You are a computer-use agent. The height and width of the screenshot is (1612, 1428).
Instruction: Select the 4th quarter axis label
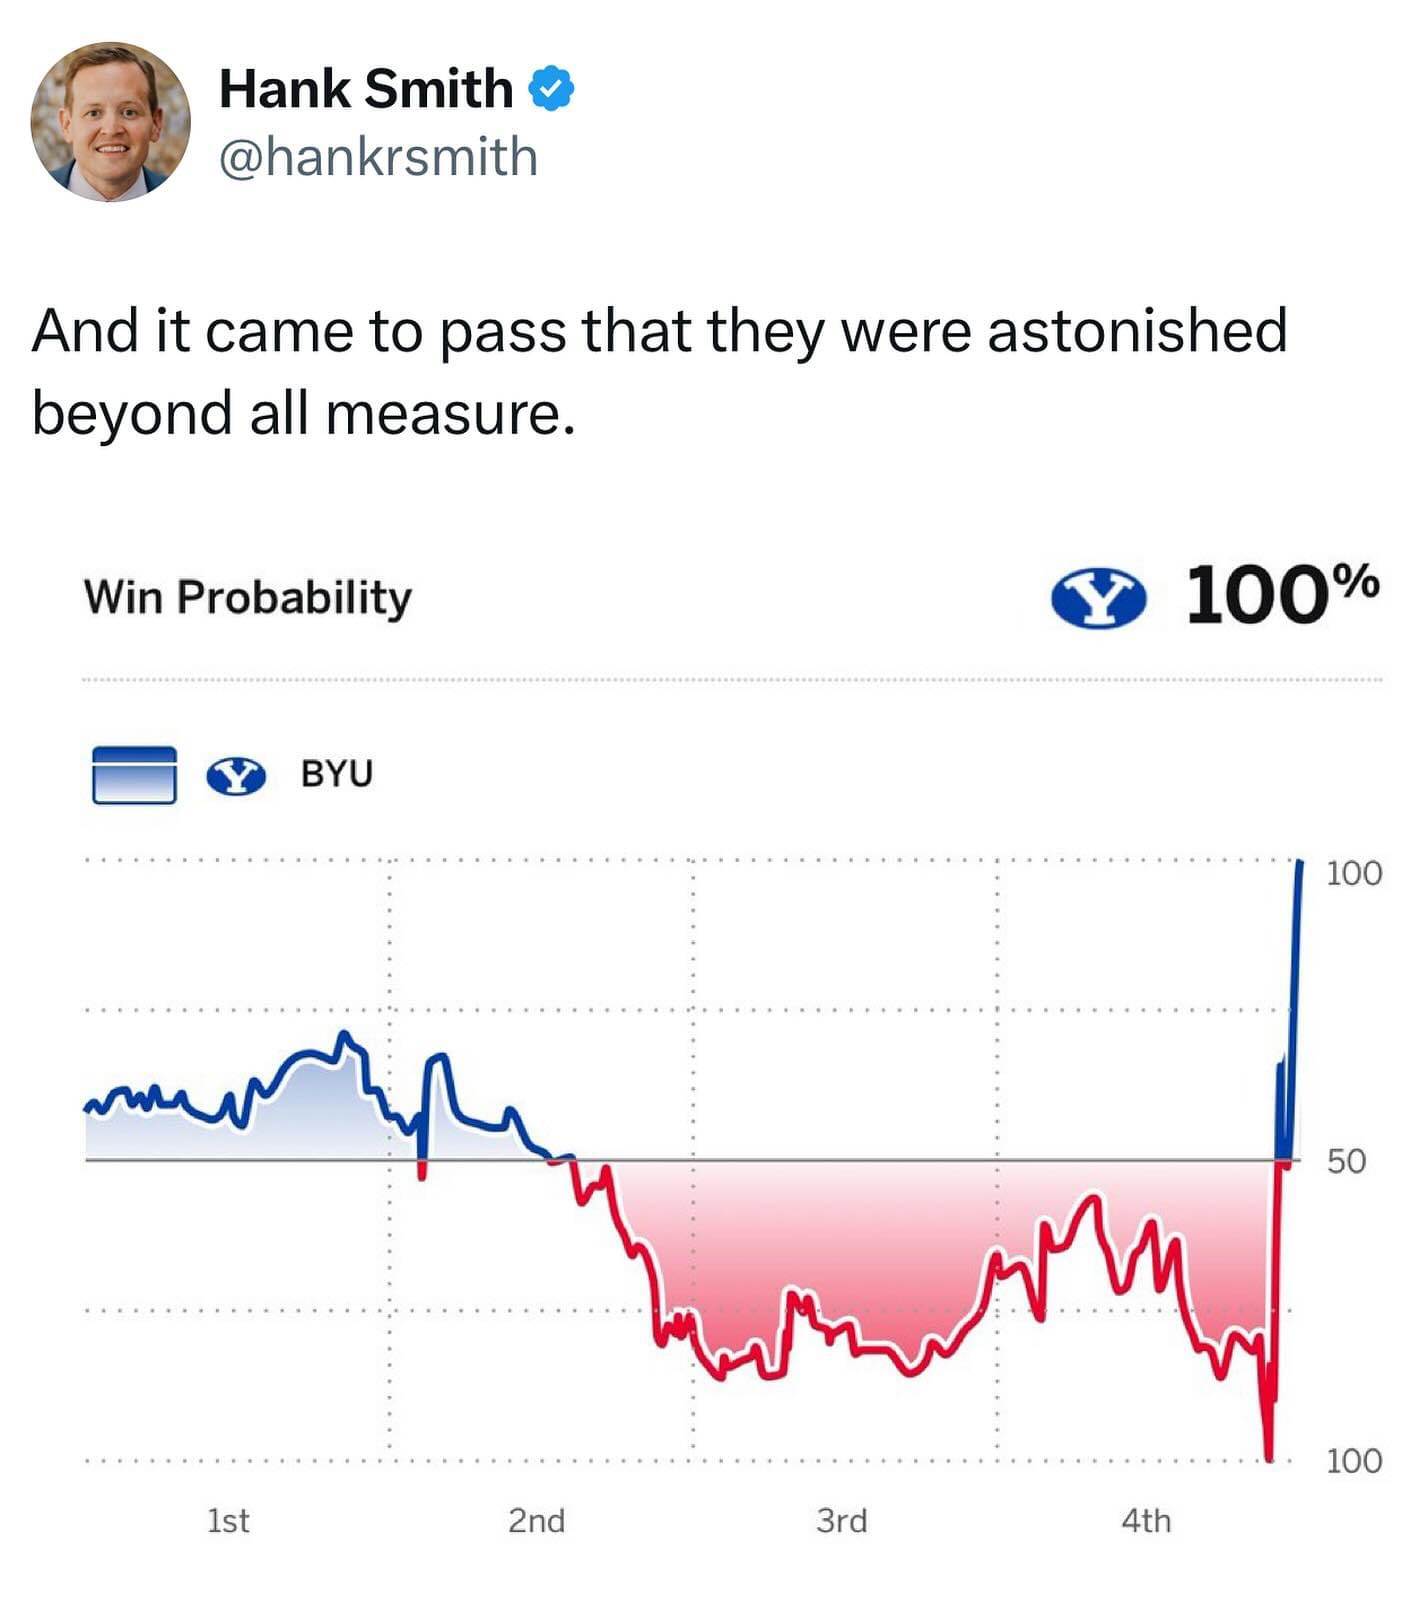pos(1146,1521)
